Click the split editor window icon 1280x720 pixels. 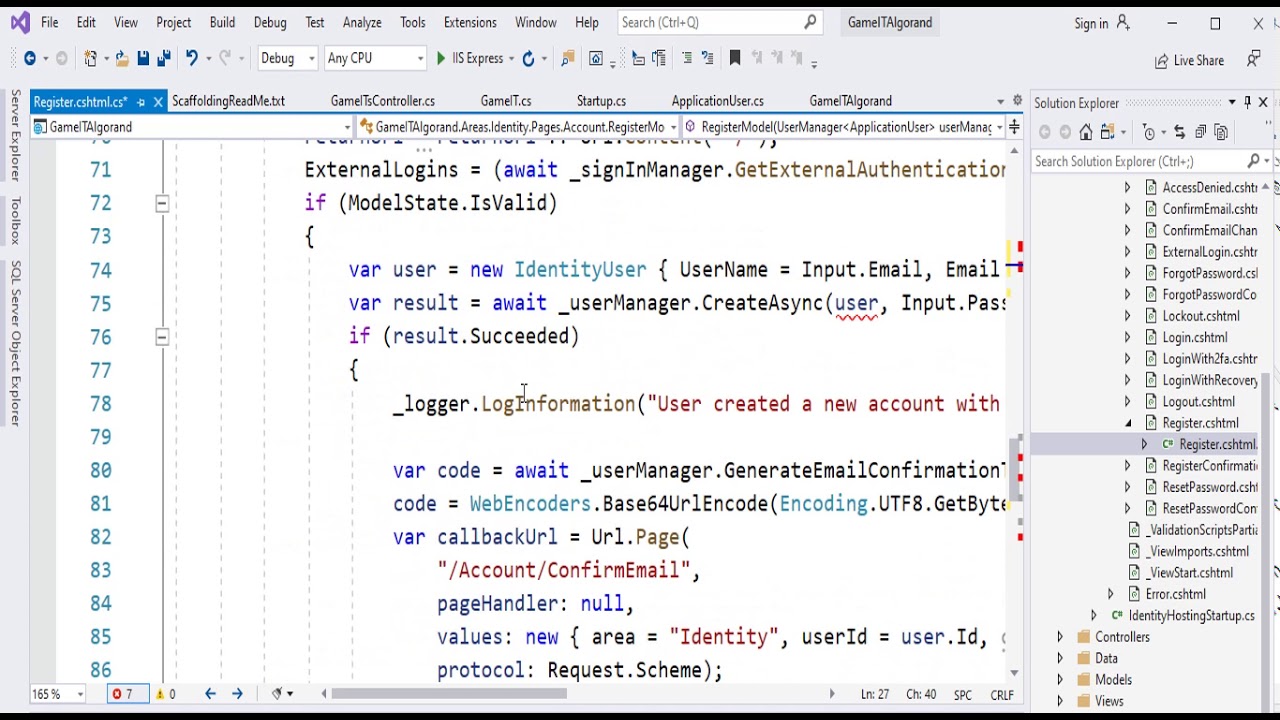point(1014,127)
